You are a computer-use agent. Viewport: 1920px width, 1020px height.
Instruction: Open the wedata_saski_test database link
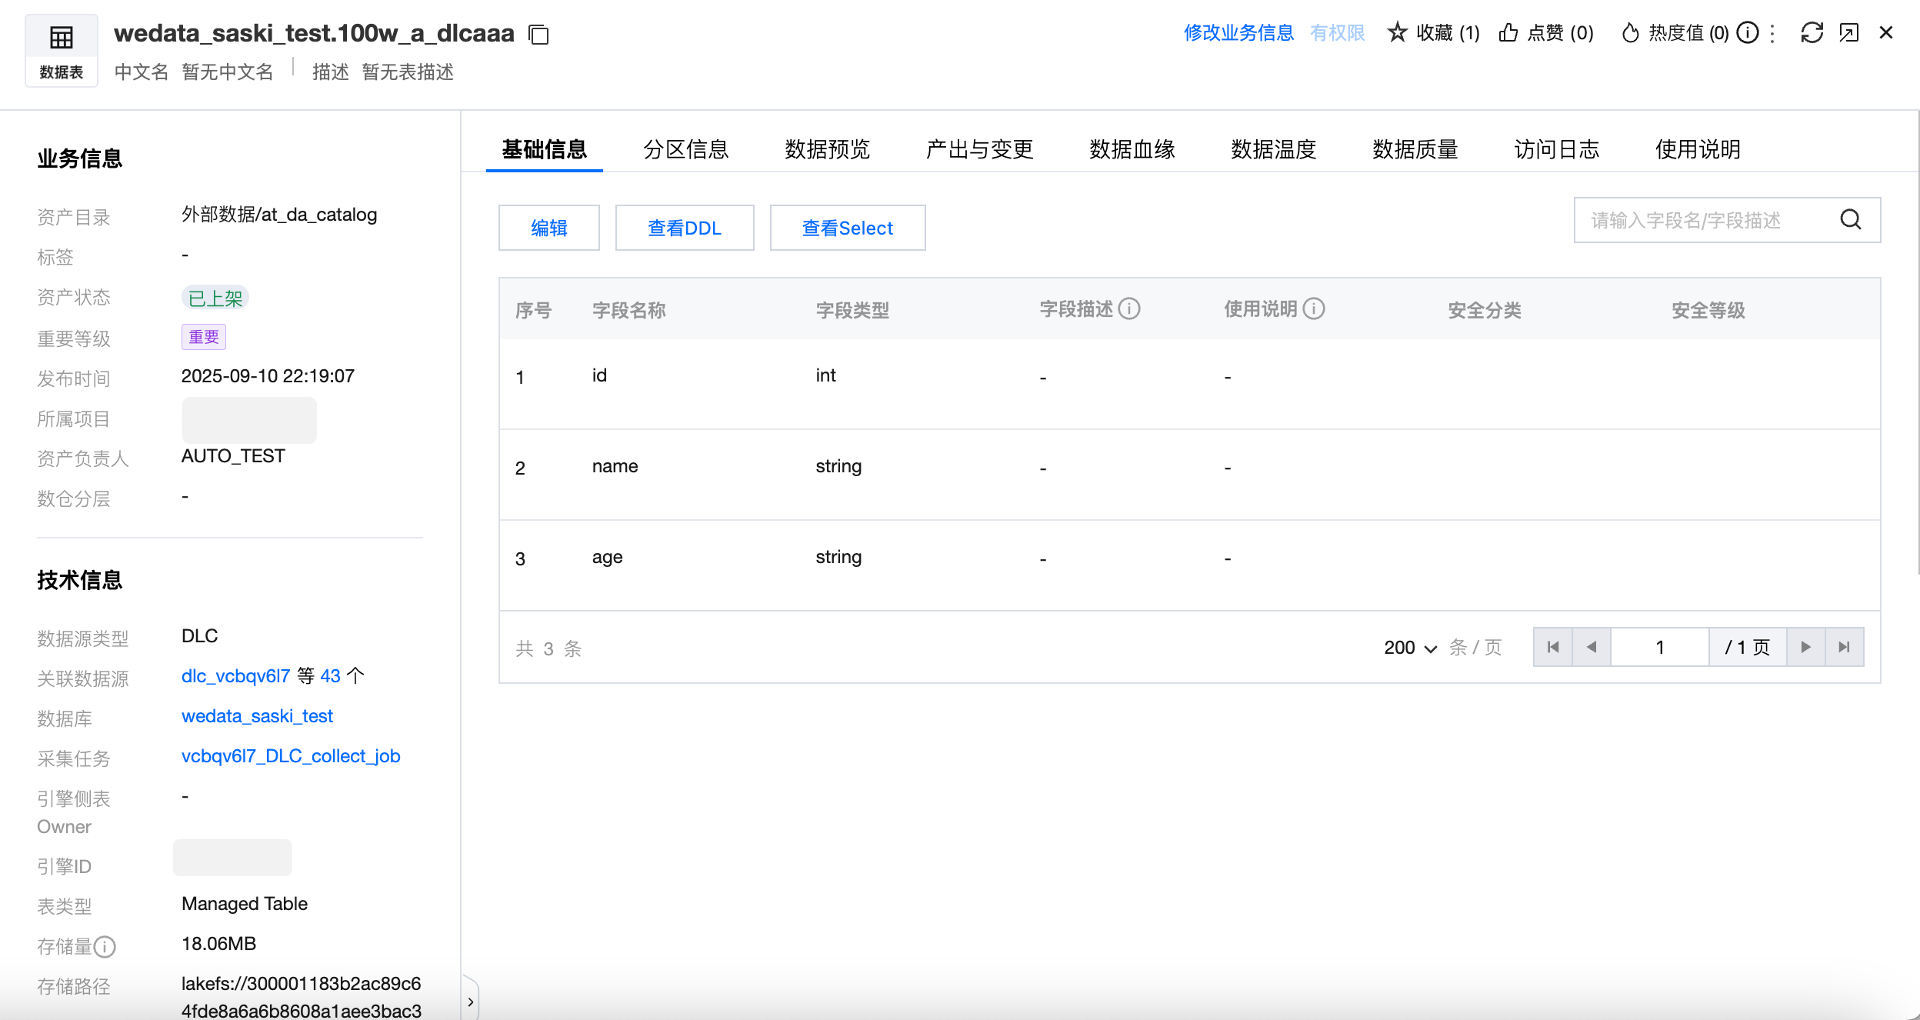pyautogui.click(x=257, y=716)
